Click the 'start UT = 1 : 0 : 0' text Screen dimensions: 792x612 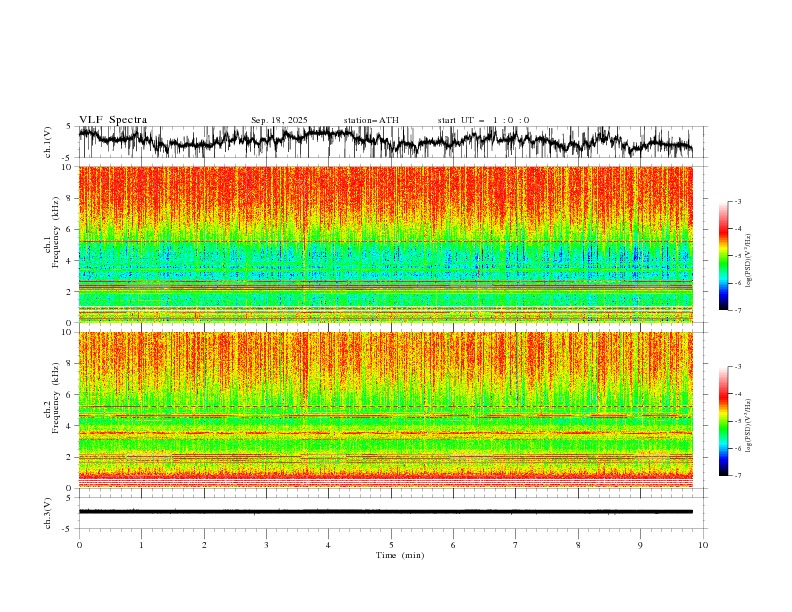tap(483, 120)
